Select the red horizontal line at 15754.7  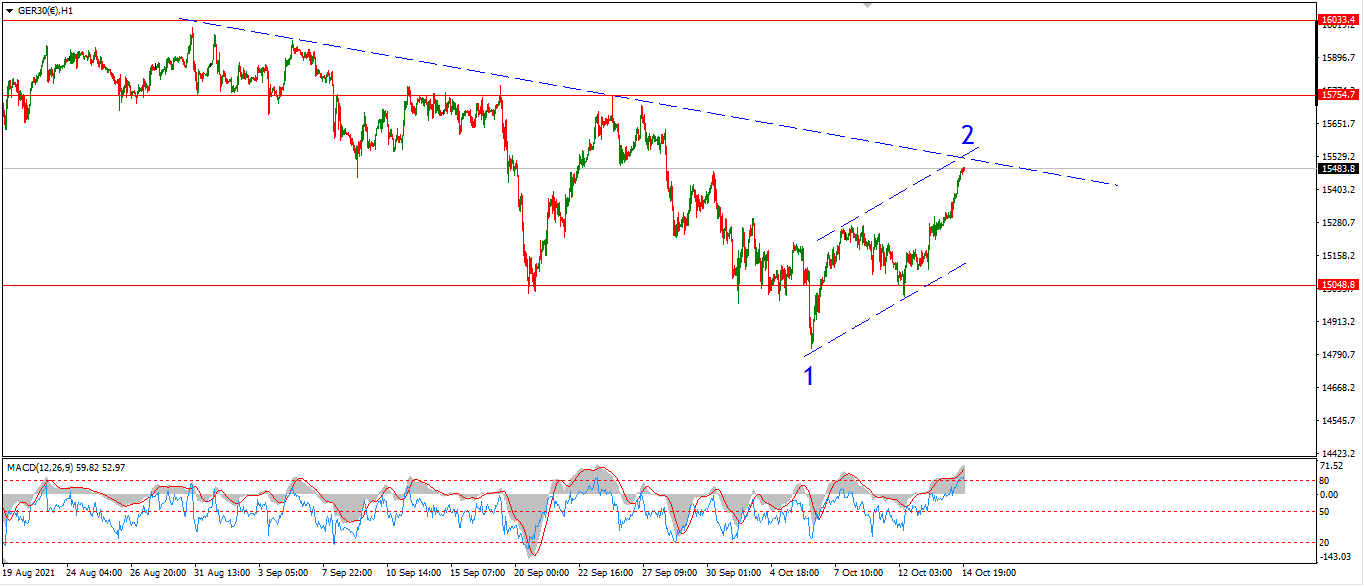(x=658, y=96)
